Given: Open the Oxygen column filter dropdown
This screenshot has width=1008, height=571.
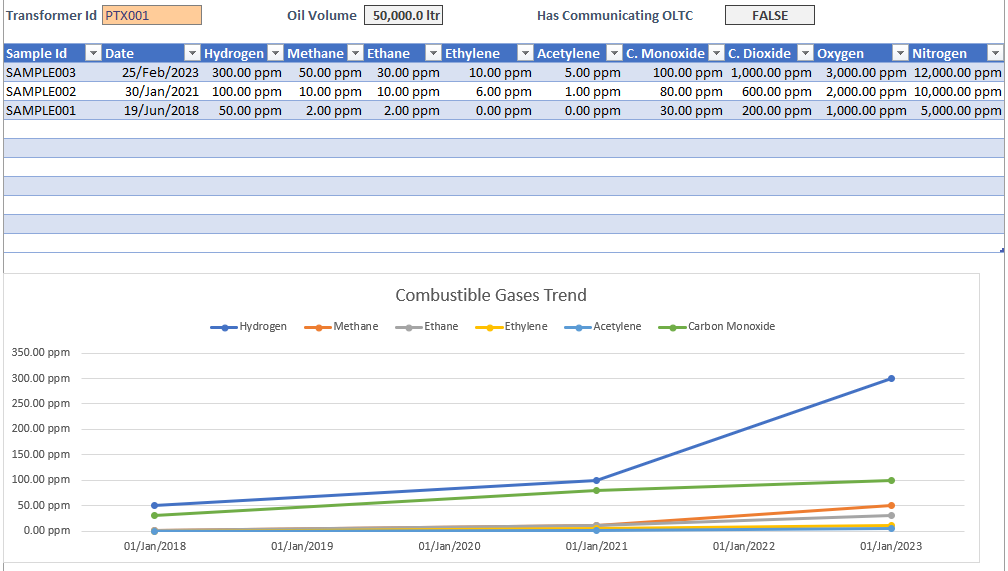Looking at the screenshot, I should [x=898, y=54].
